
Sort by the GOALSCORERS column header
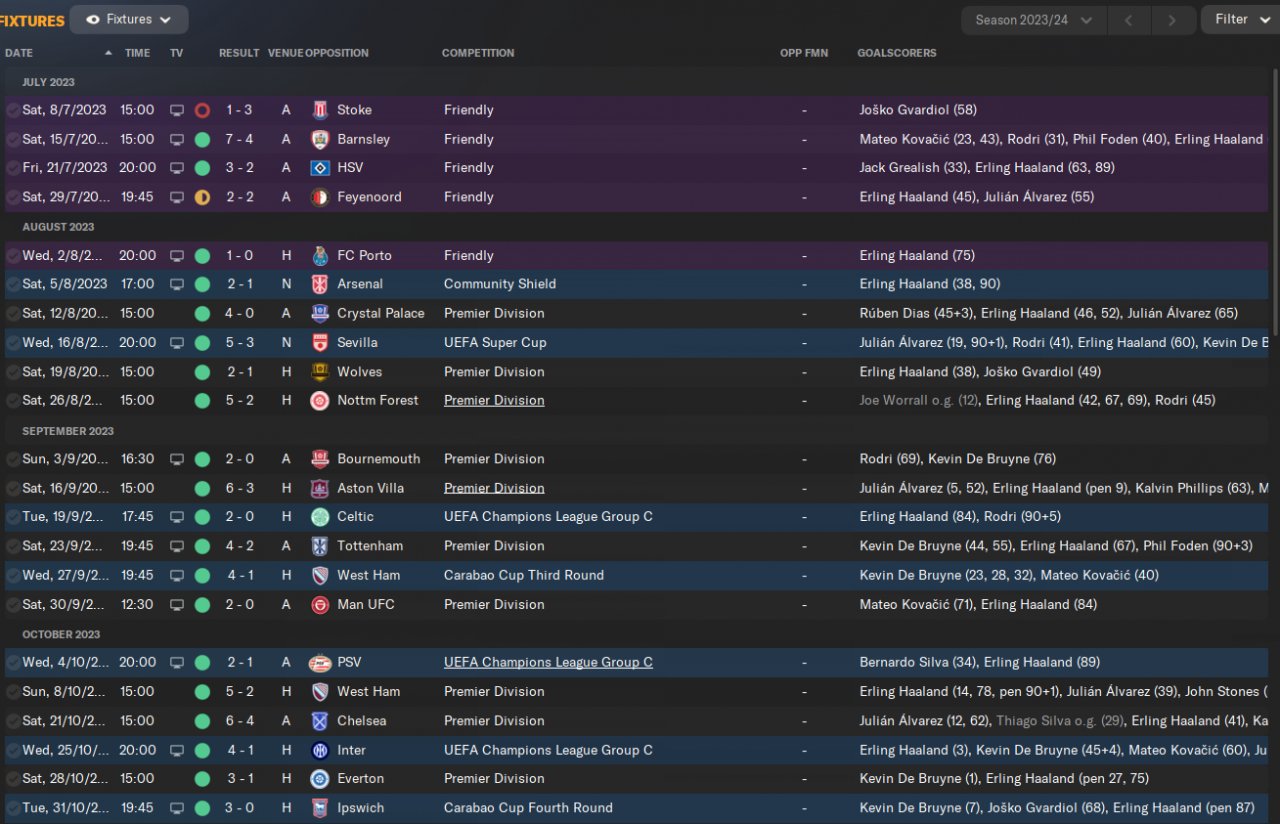click(897, 53)
